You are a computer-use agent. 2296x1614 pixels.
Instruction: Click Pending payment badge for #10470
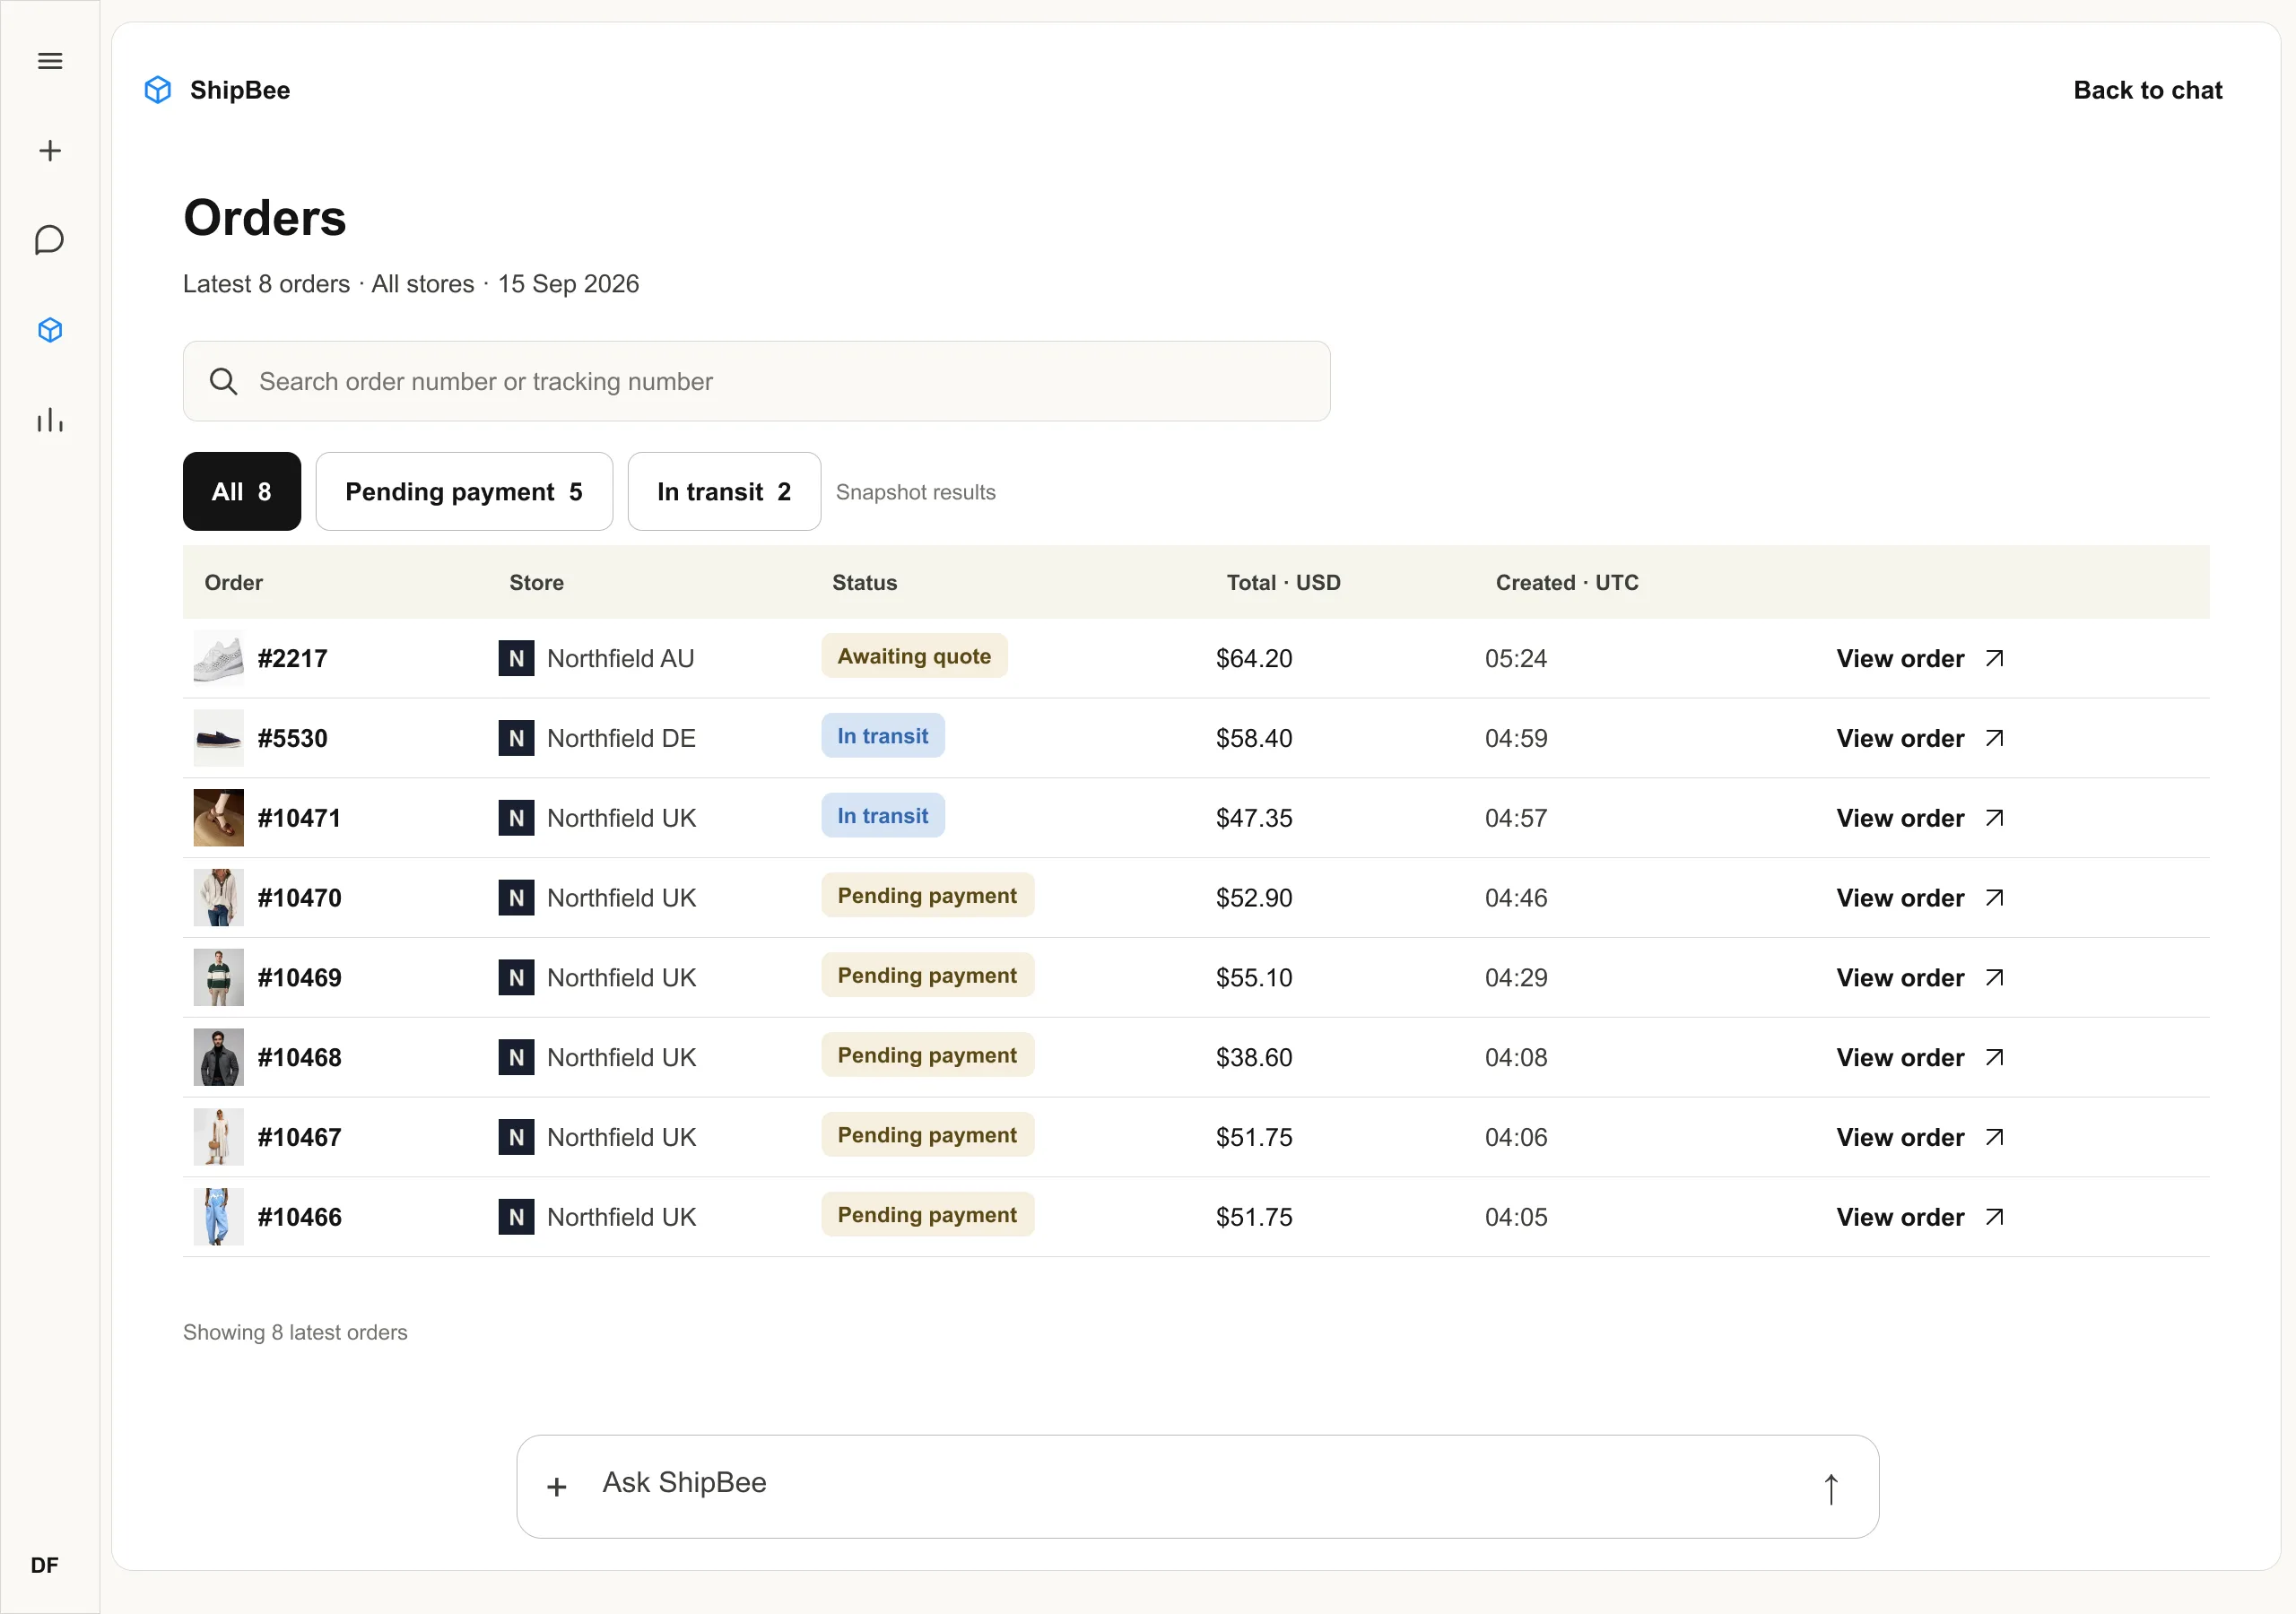[927, 895]
